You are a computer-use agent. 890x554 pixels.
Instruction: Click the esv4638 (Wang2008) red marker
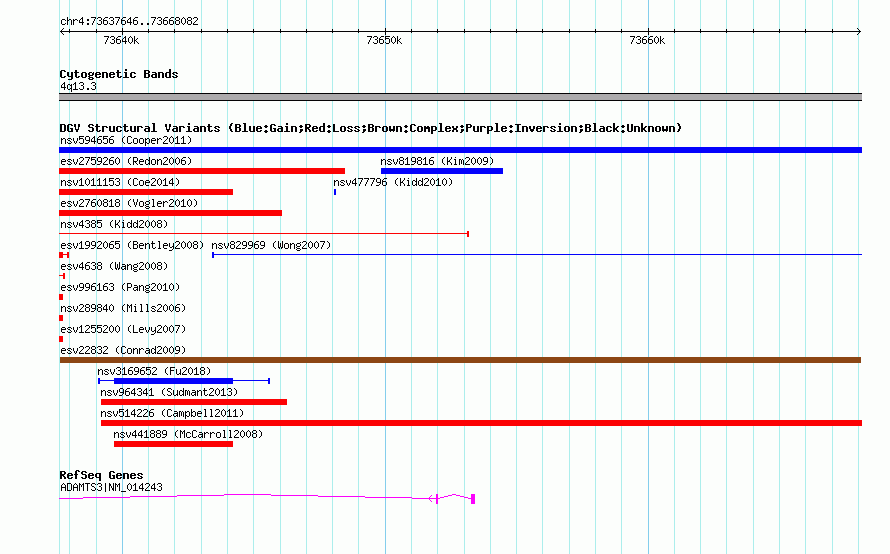[62, 276]
